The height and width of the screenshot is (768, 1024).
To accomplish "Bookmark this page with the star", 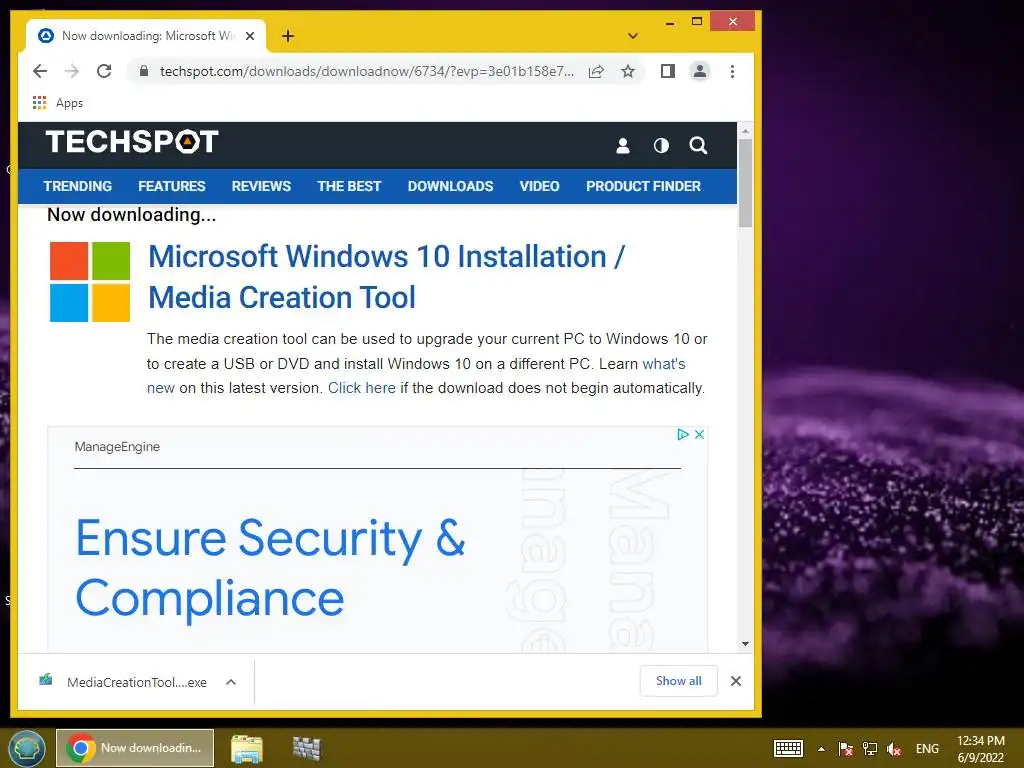I will tap(628, 71).
